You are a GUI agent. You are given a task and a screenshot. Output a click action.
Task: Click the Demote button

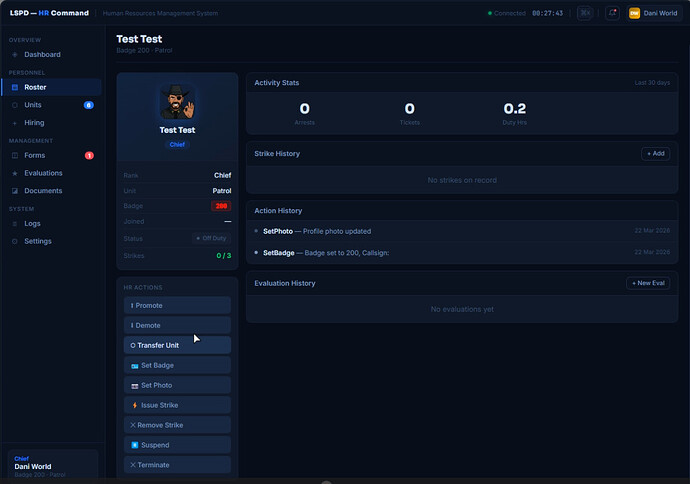177,325
